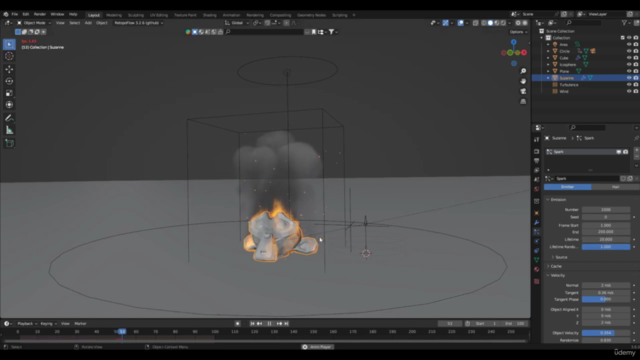Expand the Cache panel
Viewport: 640px width, 360px height.
[556, 266]
